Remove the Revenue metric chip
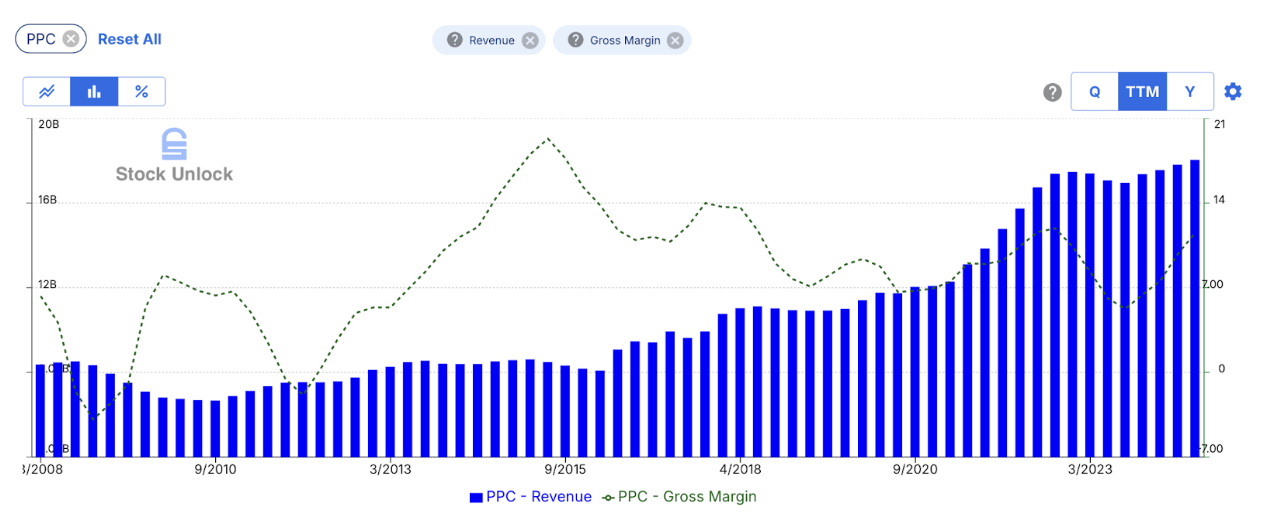This screenshot has height=526, width=1262. click(530, 40)
